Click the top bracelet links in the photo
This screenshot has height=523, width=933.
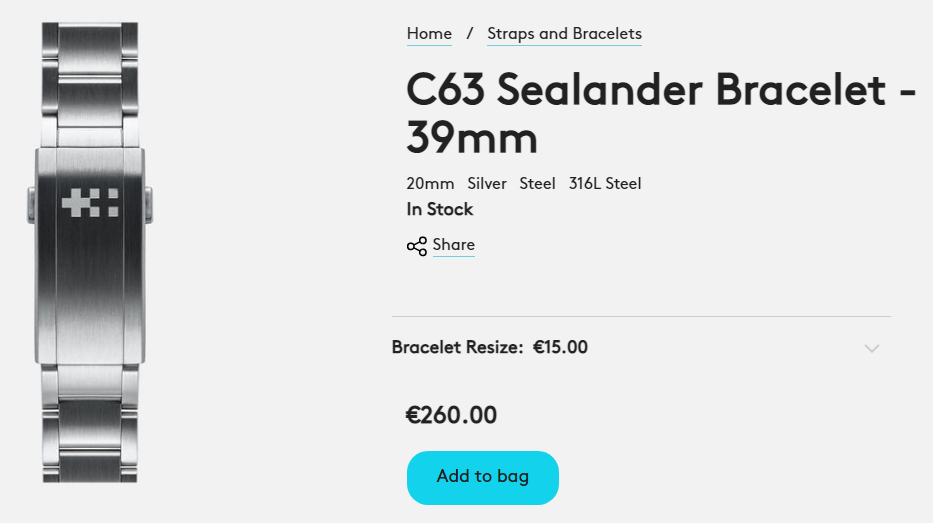(90, 84)
